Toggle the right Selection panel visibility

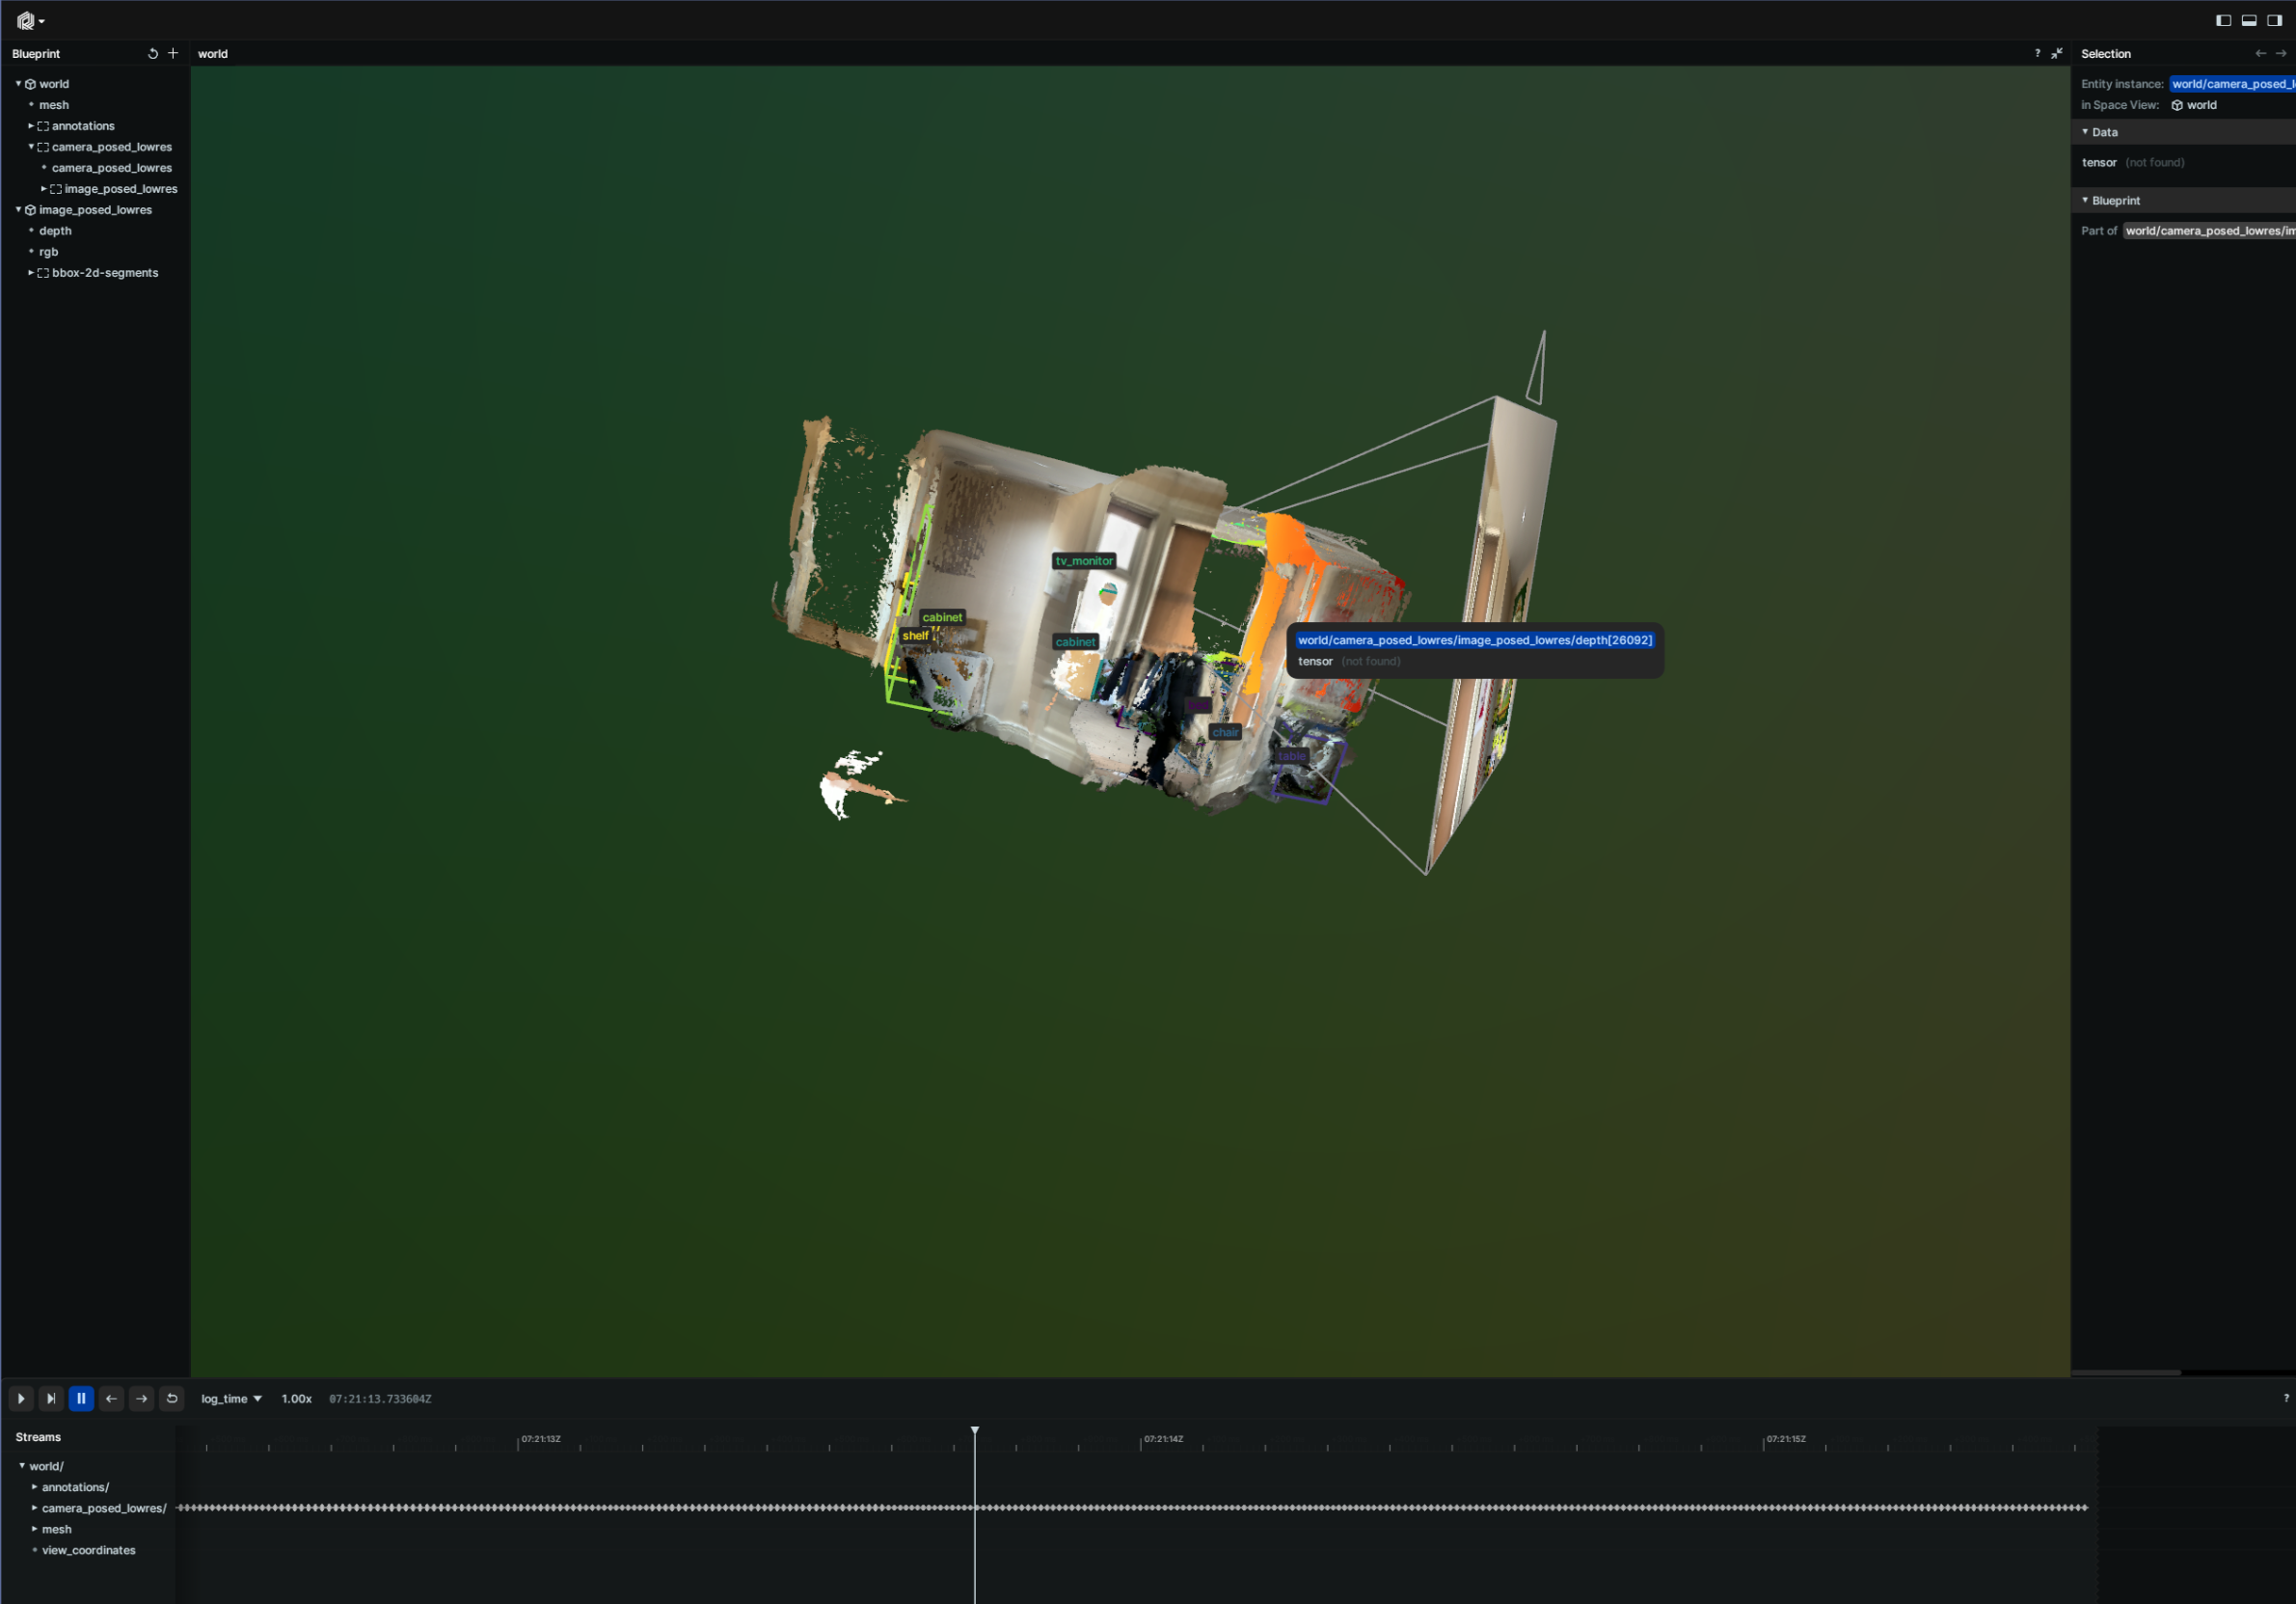[x=2274, y=20]
